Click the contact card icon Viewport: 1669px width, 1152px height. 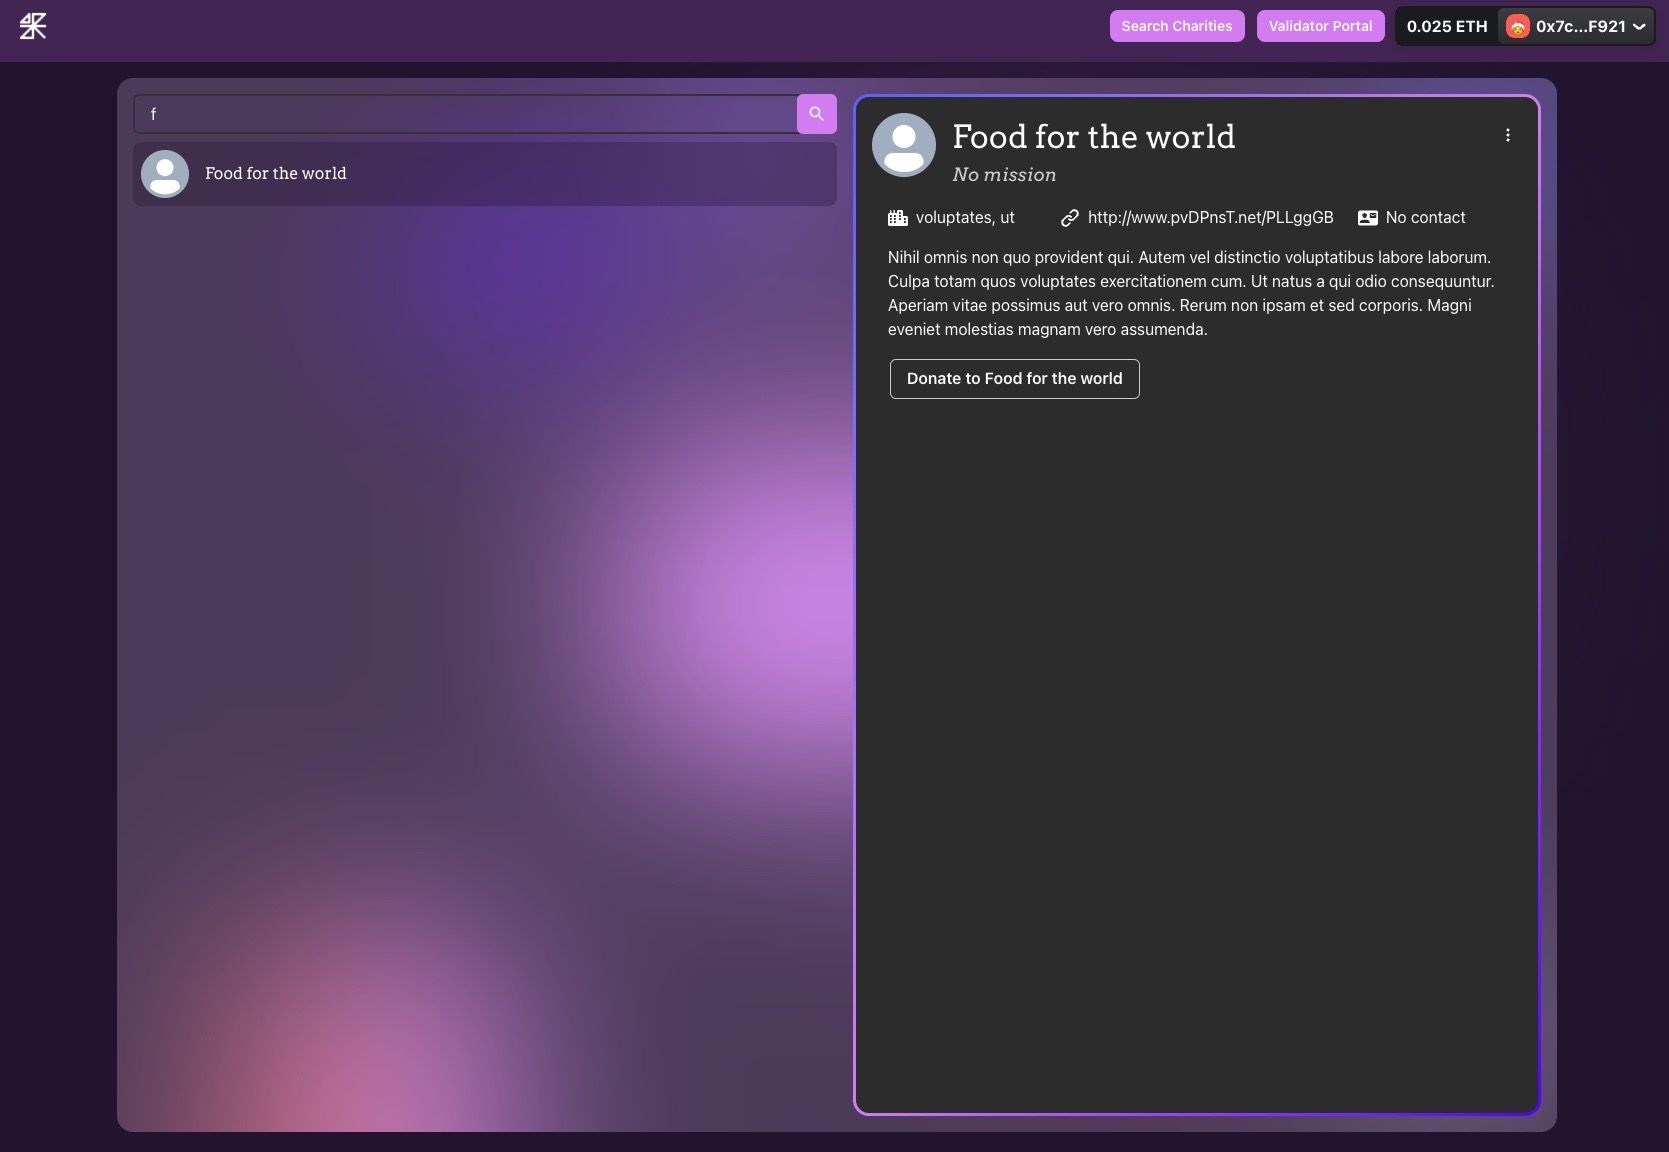pyautogui.click(x=1368, y=217)
